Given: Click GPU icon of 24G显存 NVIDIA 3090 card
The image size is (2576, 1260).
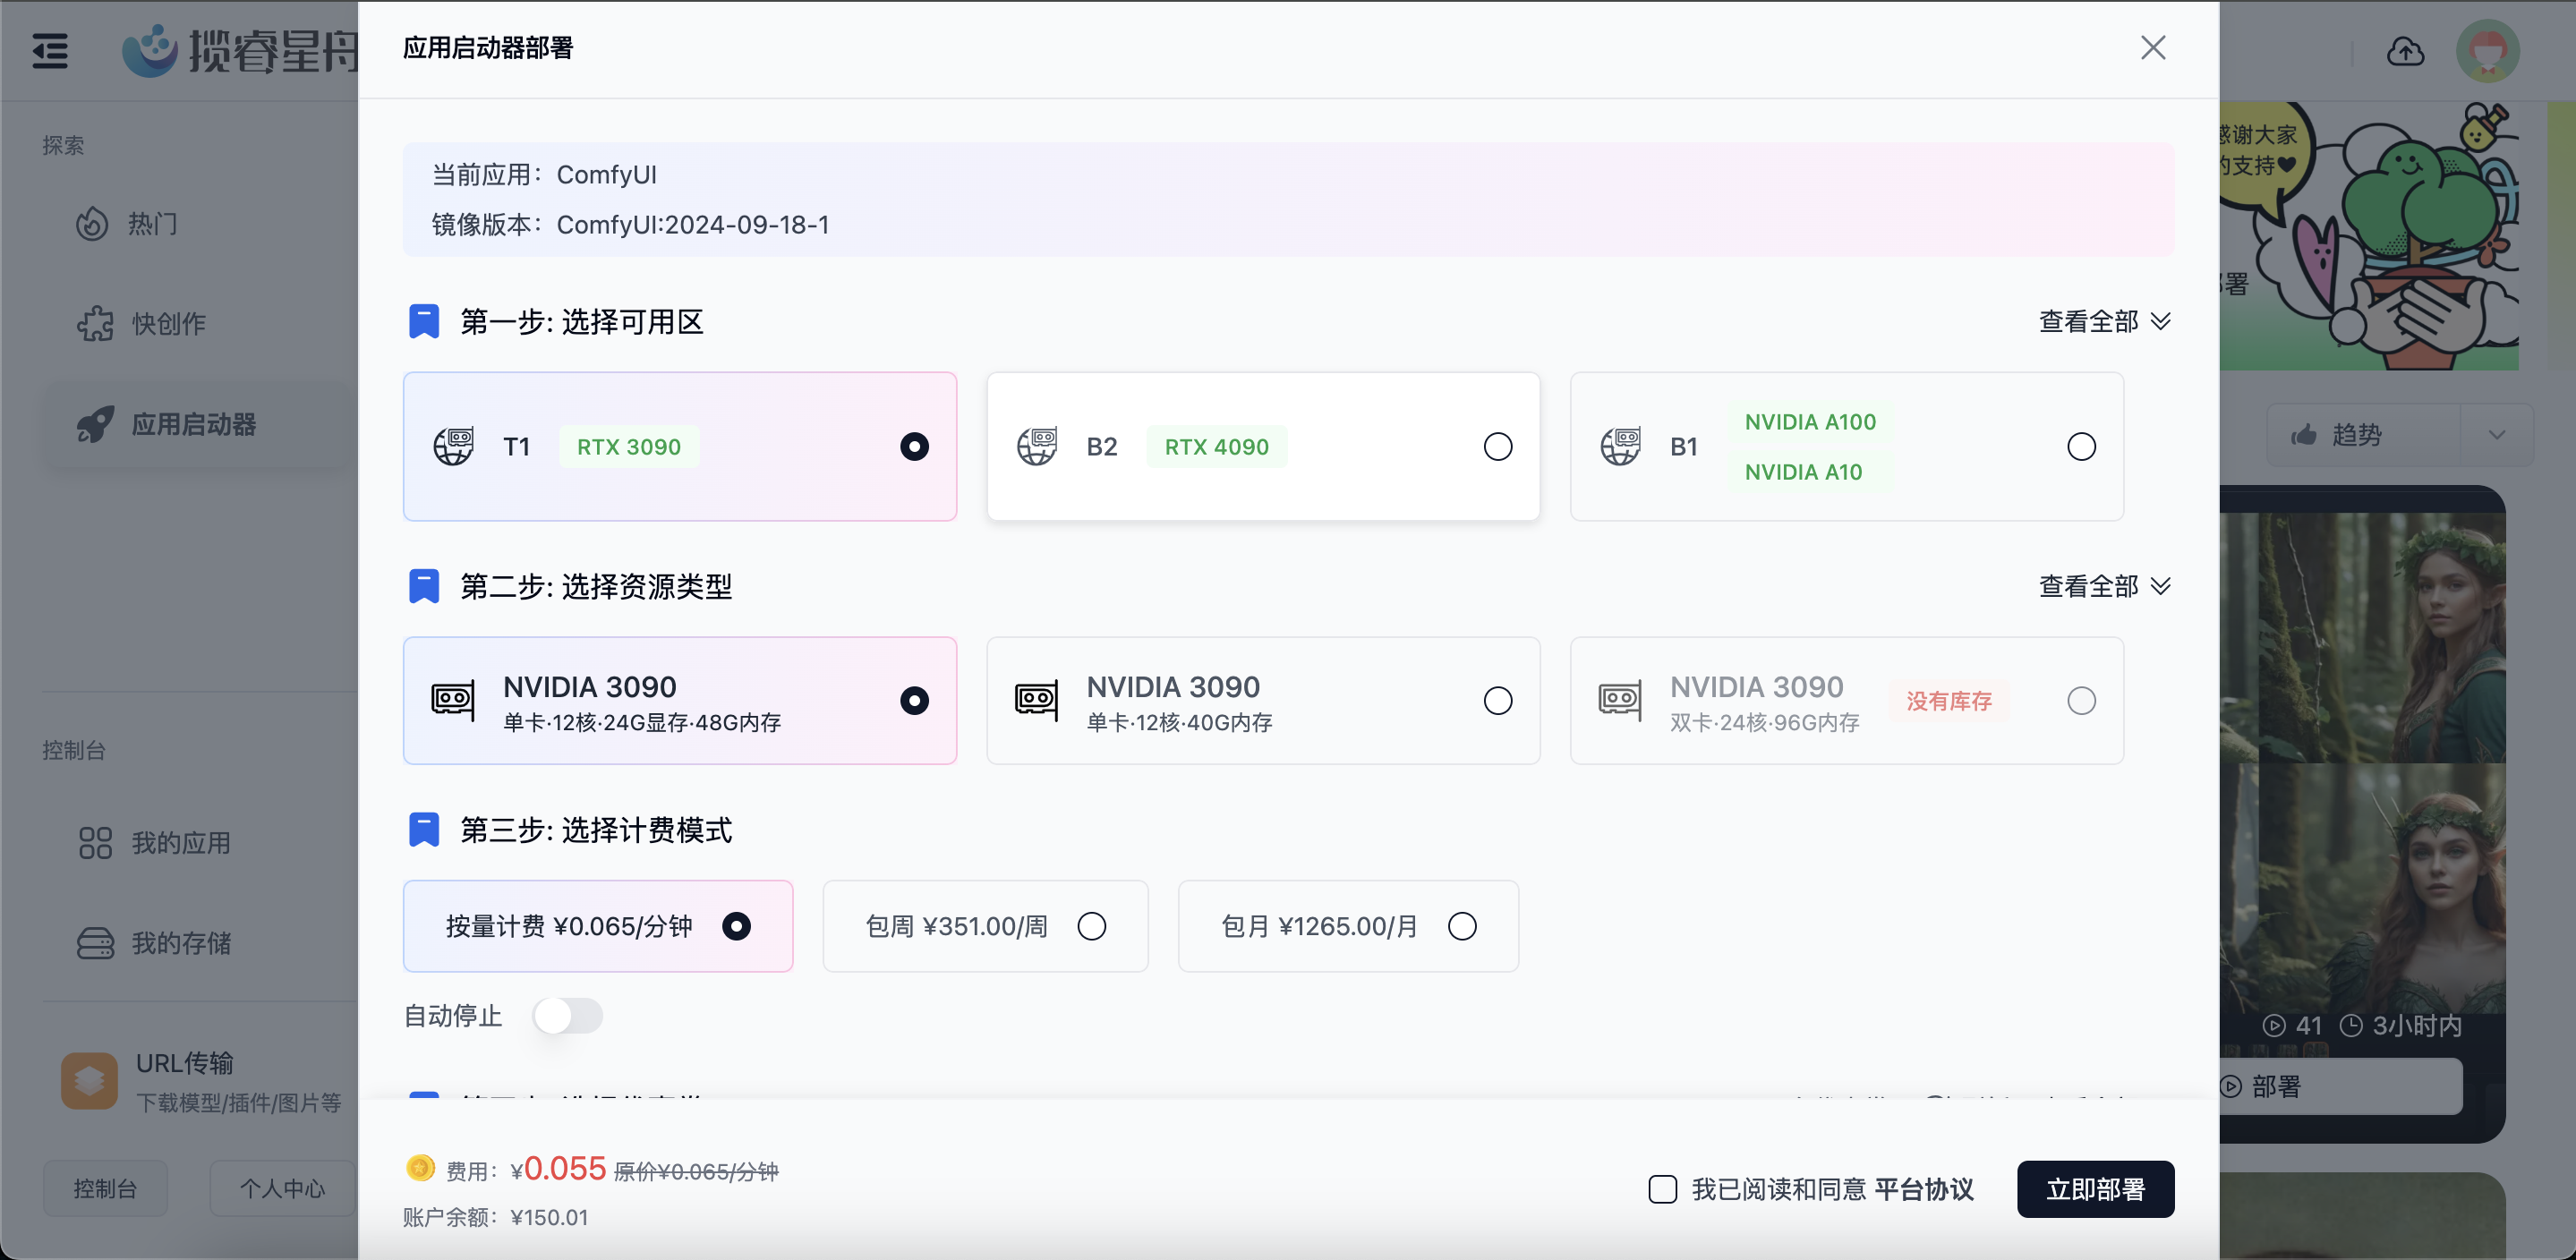Looking at the screenshot, I should tap(453, 700).
